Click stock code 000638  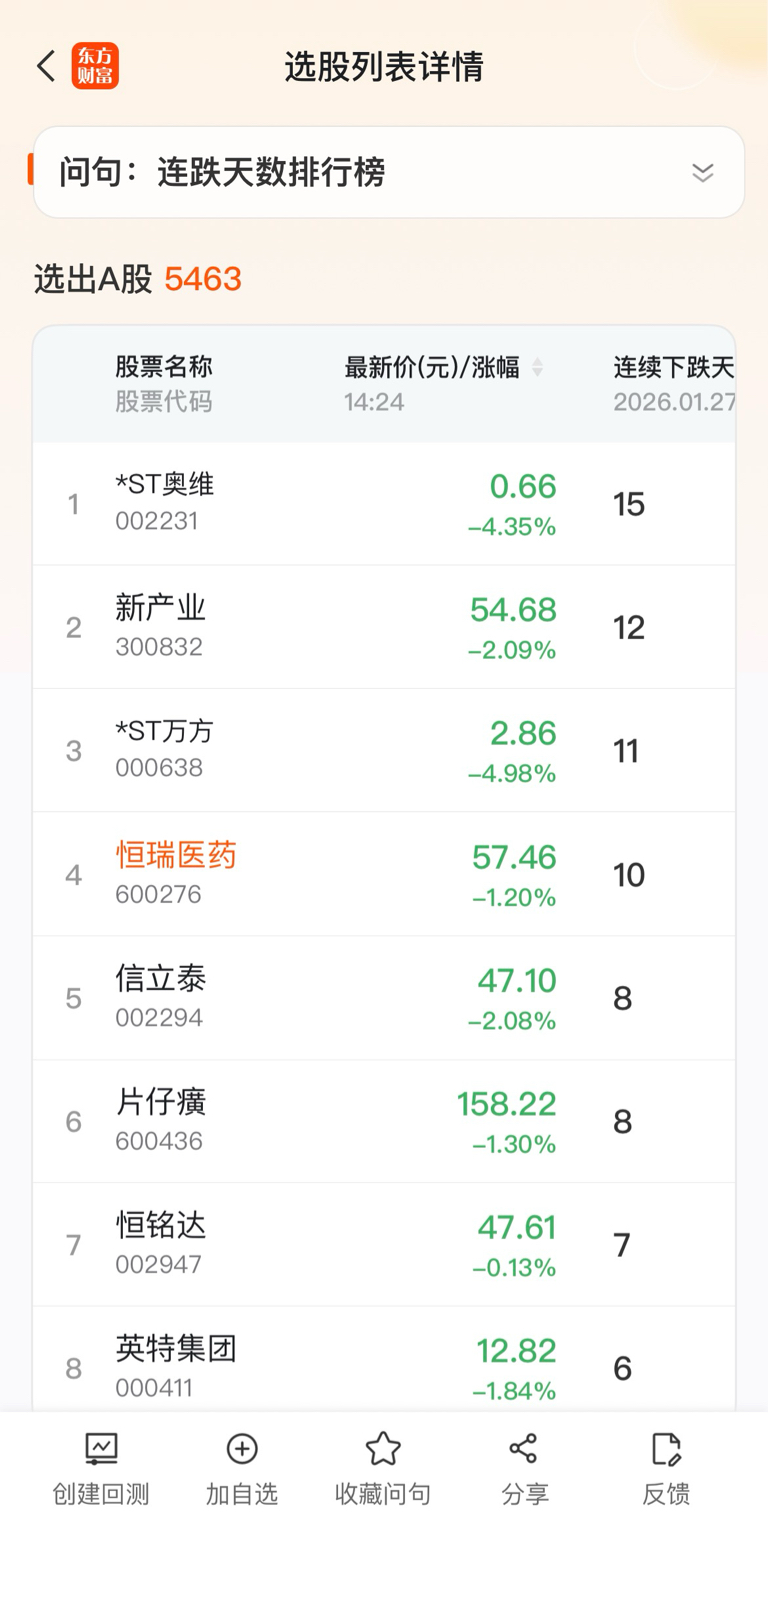click(159, 767)
